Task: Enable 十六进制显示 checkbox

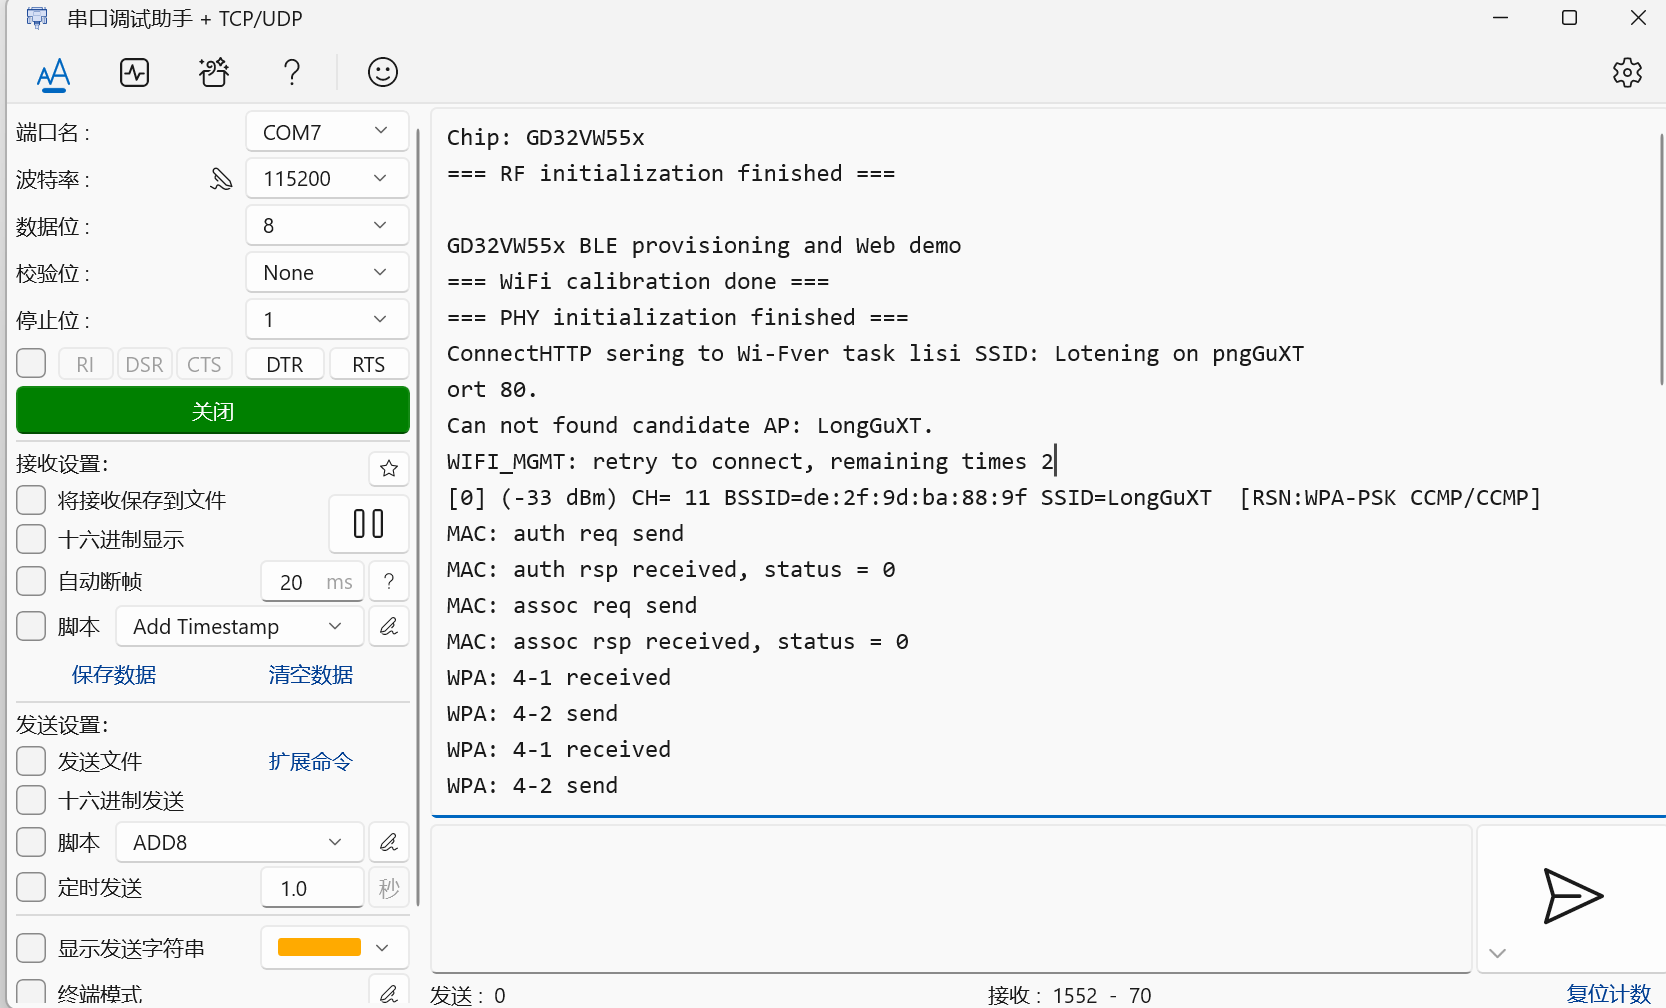Action: coord(31,539)
